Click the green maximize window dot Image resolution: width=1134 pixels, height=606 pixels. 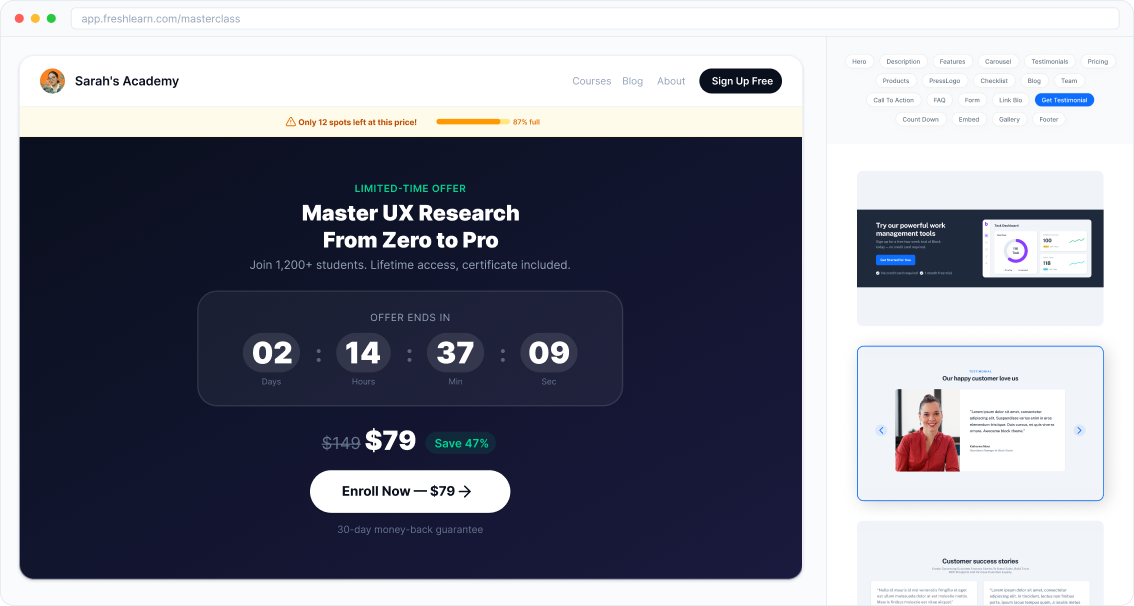click(51, 19)
